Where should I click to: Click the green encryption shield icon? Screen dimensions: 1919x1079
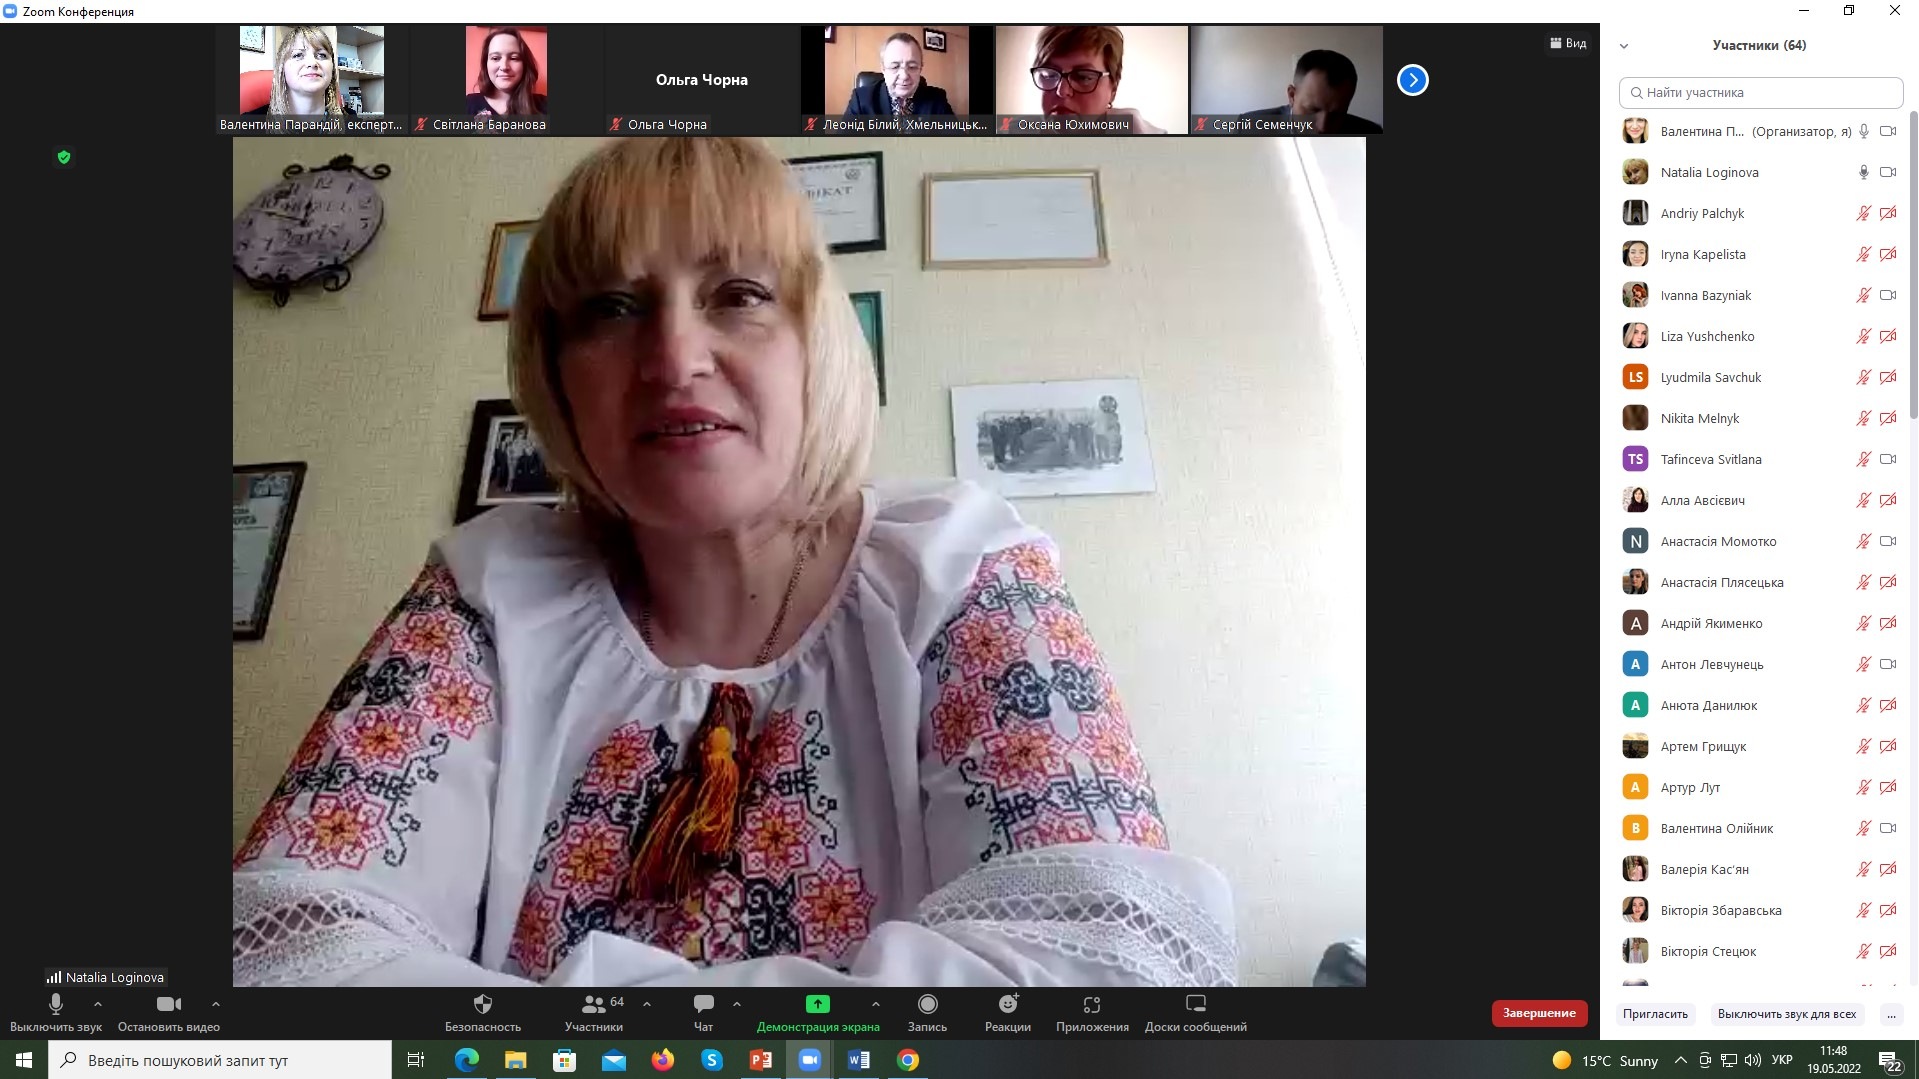[x=64, y=157]
